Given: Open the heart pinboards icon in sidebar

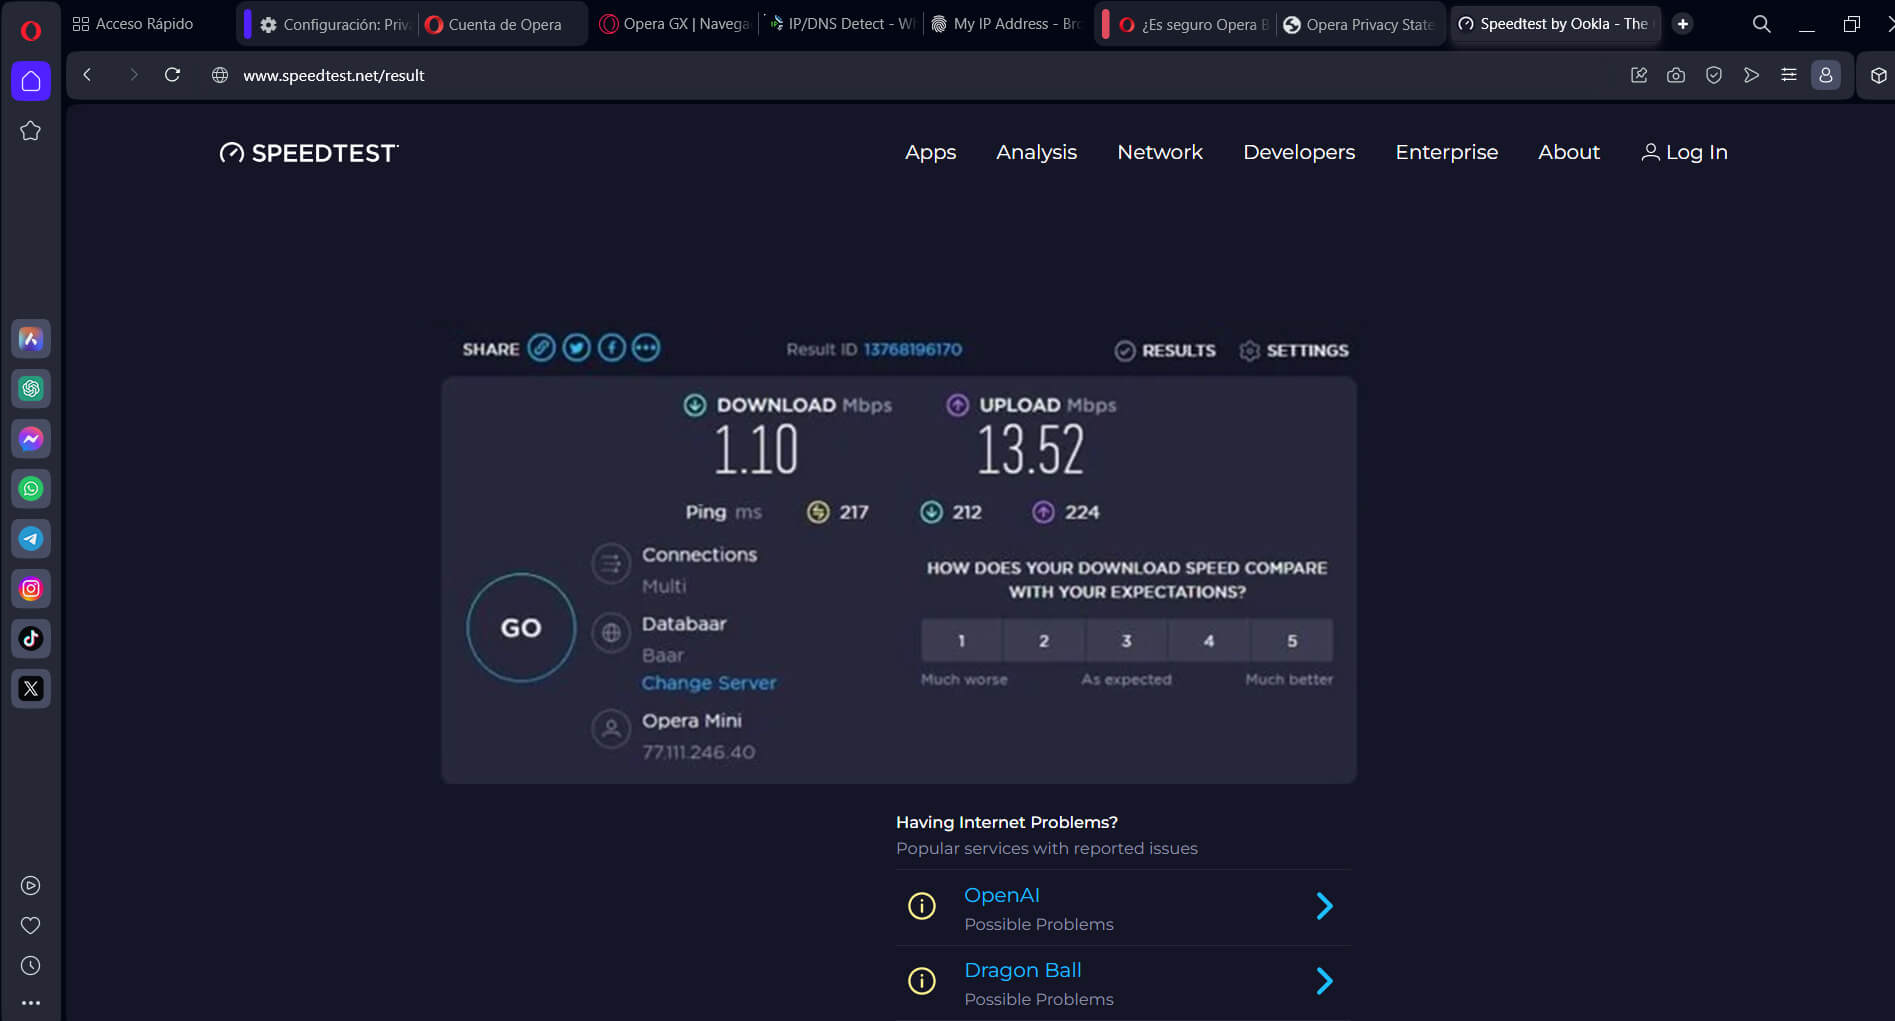Looking at the screenshot, I should (31, 925).
